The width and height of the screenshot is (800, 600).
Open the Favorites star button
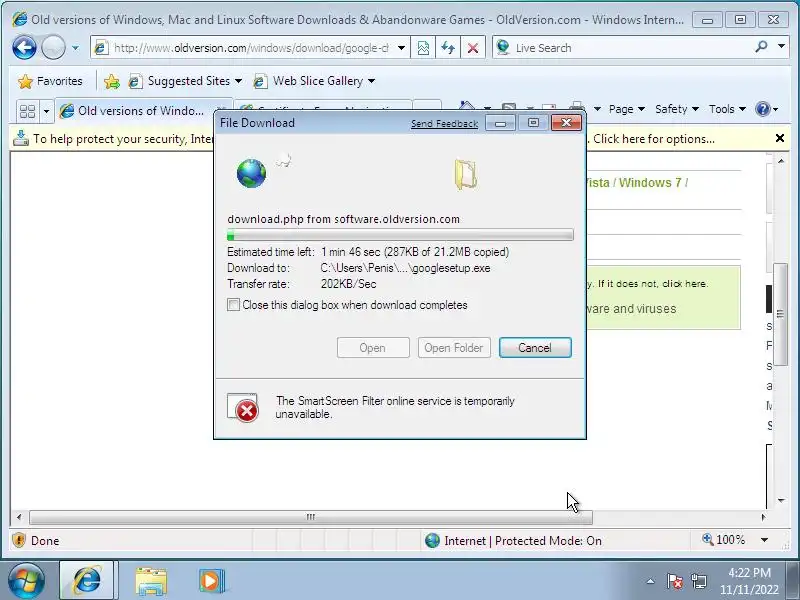50,81
